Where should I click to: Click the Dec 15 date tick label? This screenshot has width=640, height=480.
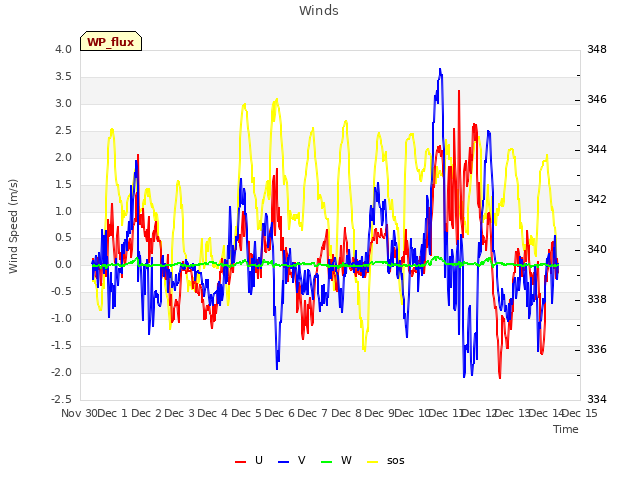click(580, 413)
